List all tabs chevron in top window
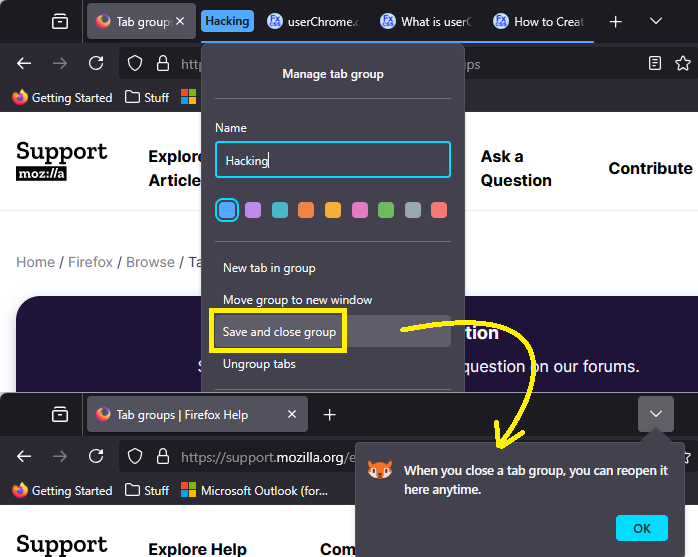The height and width of the screenshot is (557, 698). point(656,21)
